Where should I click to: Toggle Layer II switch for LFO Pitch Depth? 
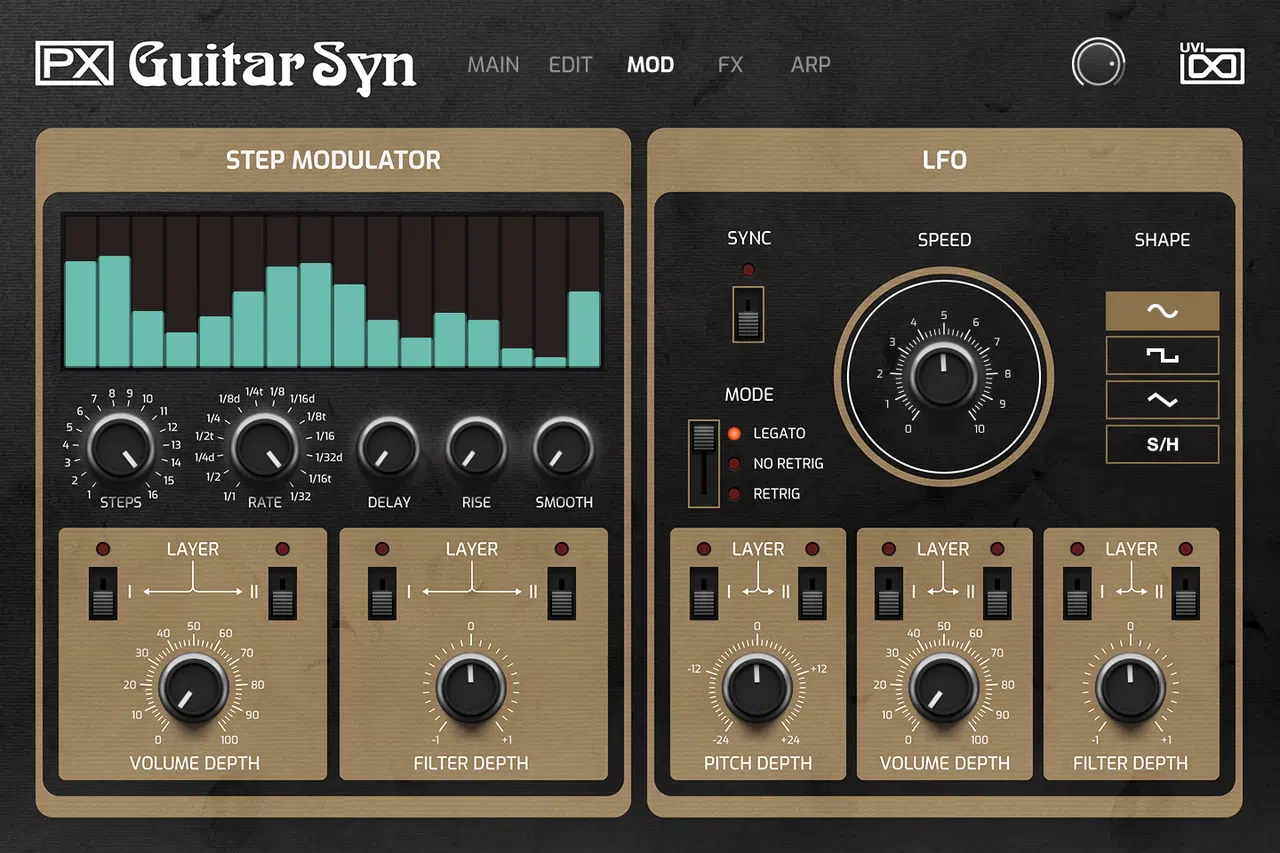pos(812,593)
